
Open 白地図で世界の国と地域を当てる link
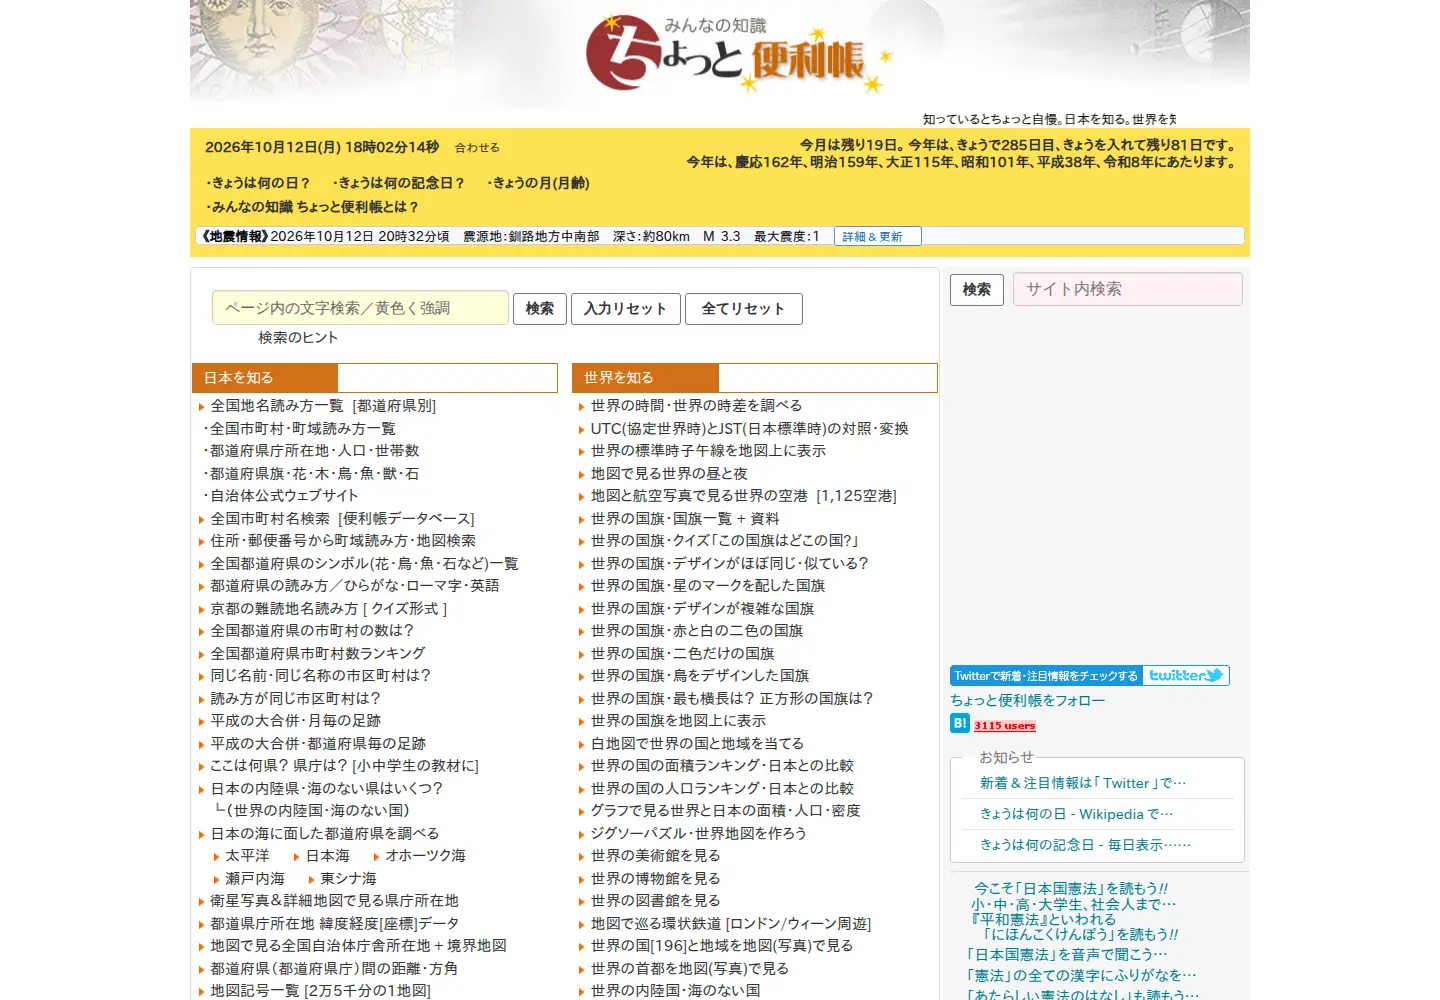point(697,744)
